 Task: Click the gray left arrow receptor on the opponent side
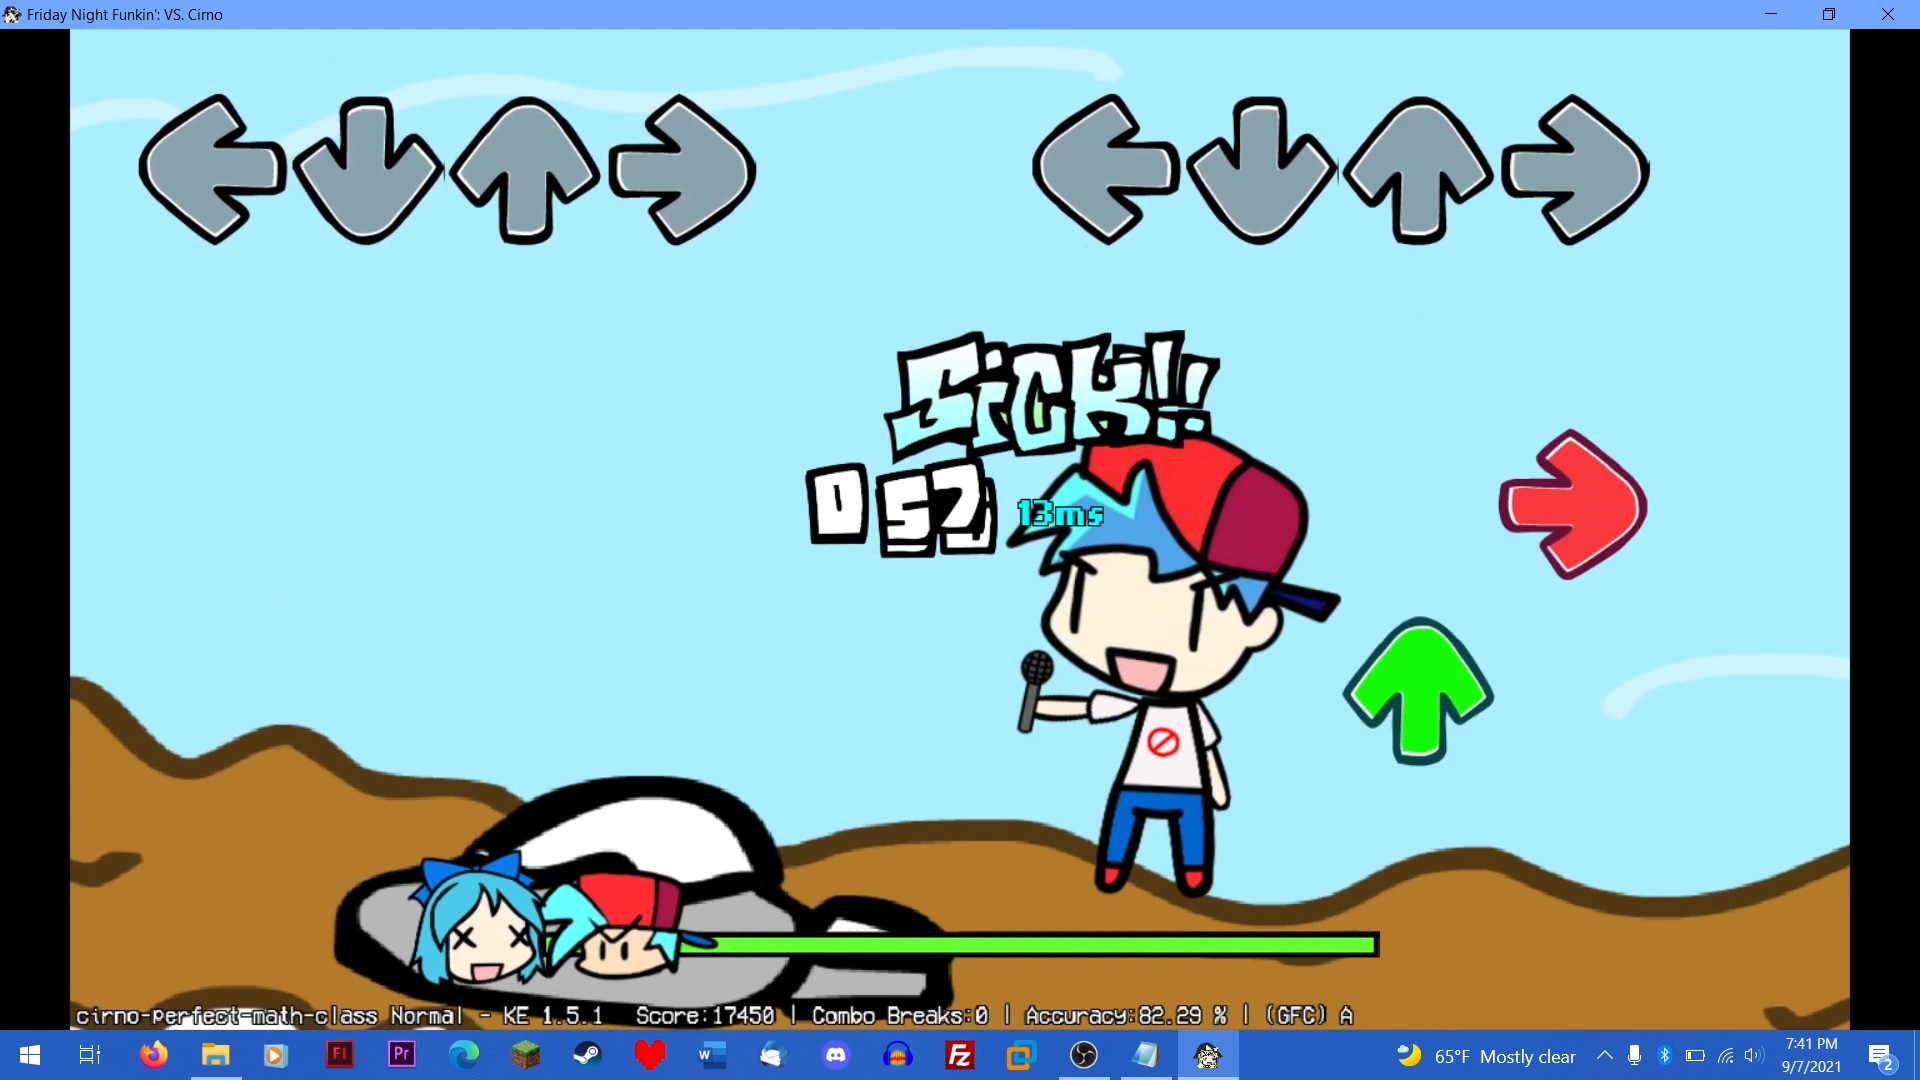pos(212,170)
